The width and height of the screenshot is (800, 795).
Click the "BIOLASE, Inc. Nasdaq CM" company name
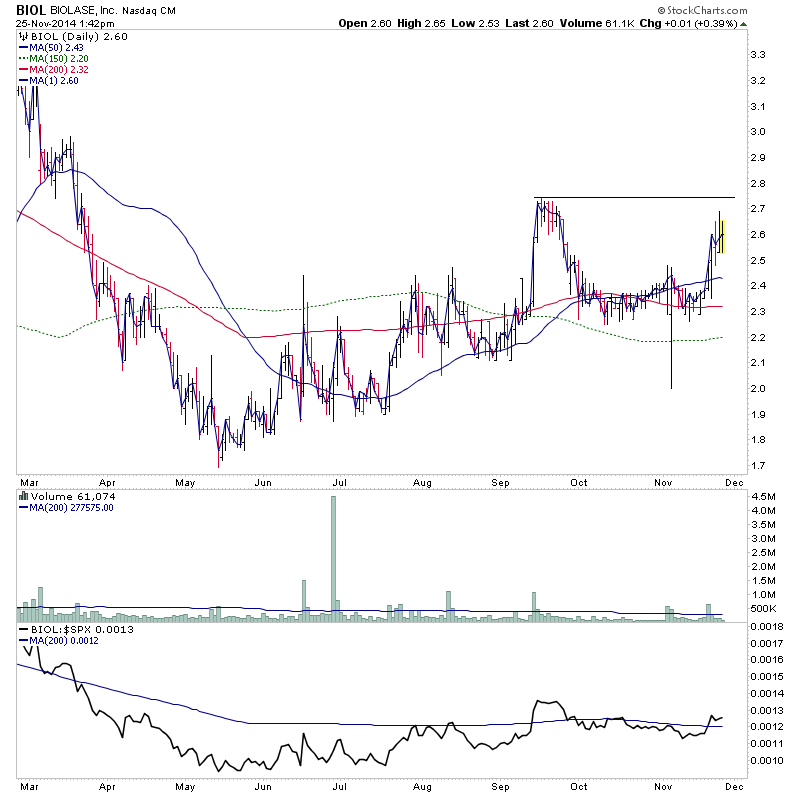[x=113, y=10]
